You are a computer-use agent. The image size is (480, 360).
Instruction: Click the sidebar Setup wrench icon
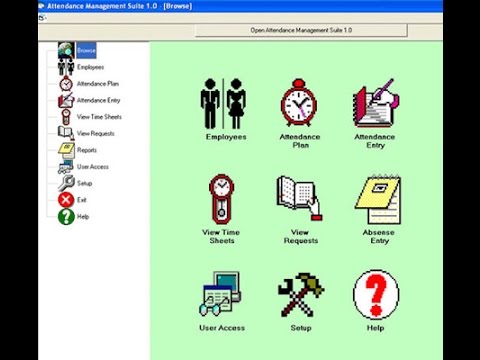click(66, 183)
